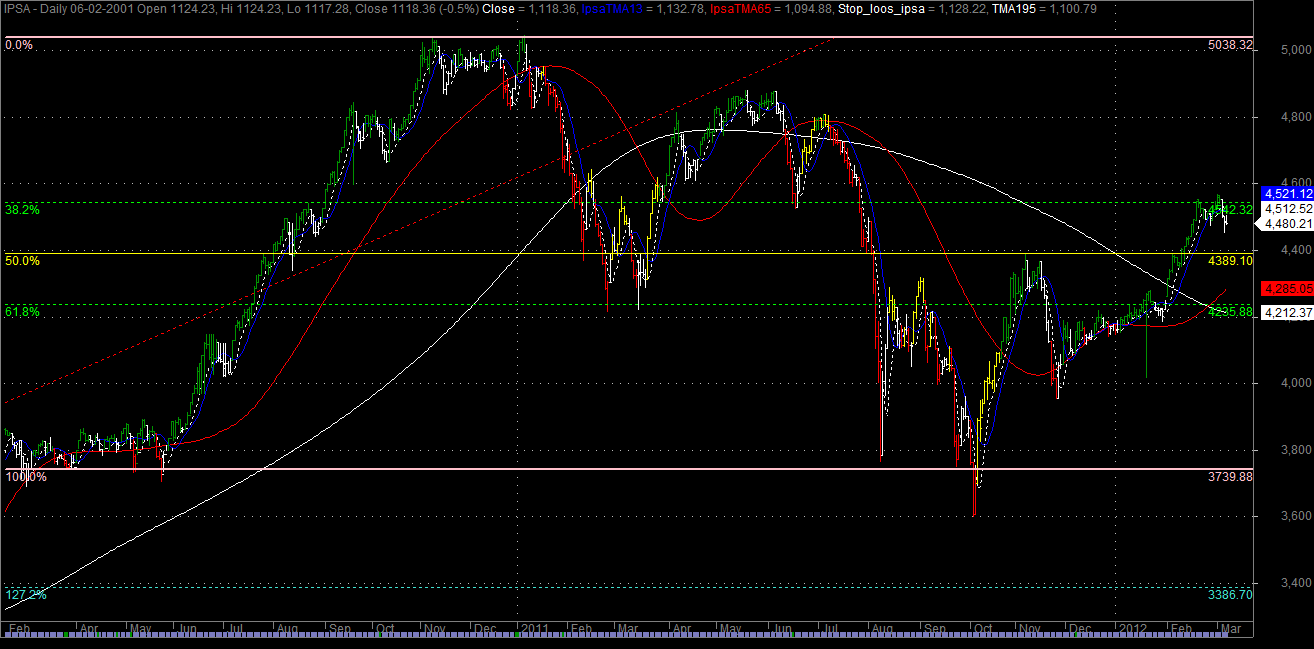Viewport: 1314px width, 649px height.
Task: Select the 'IpsaTMA65 = 1,094.88' indicator label
Action: 772,8
